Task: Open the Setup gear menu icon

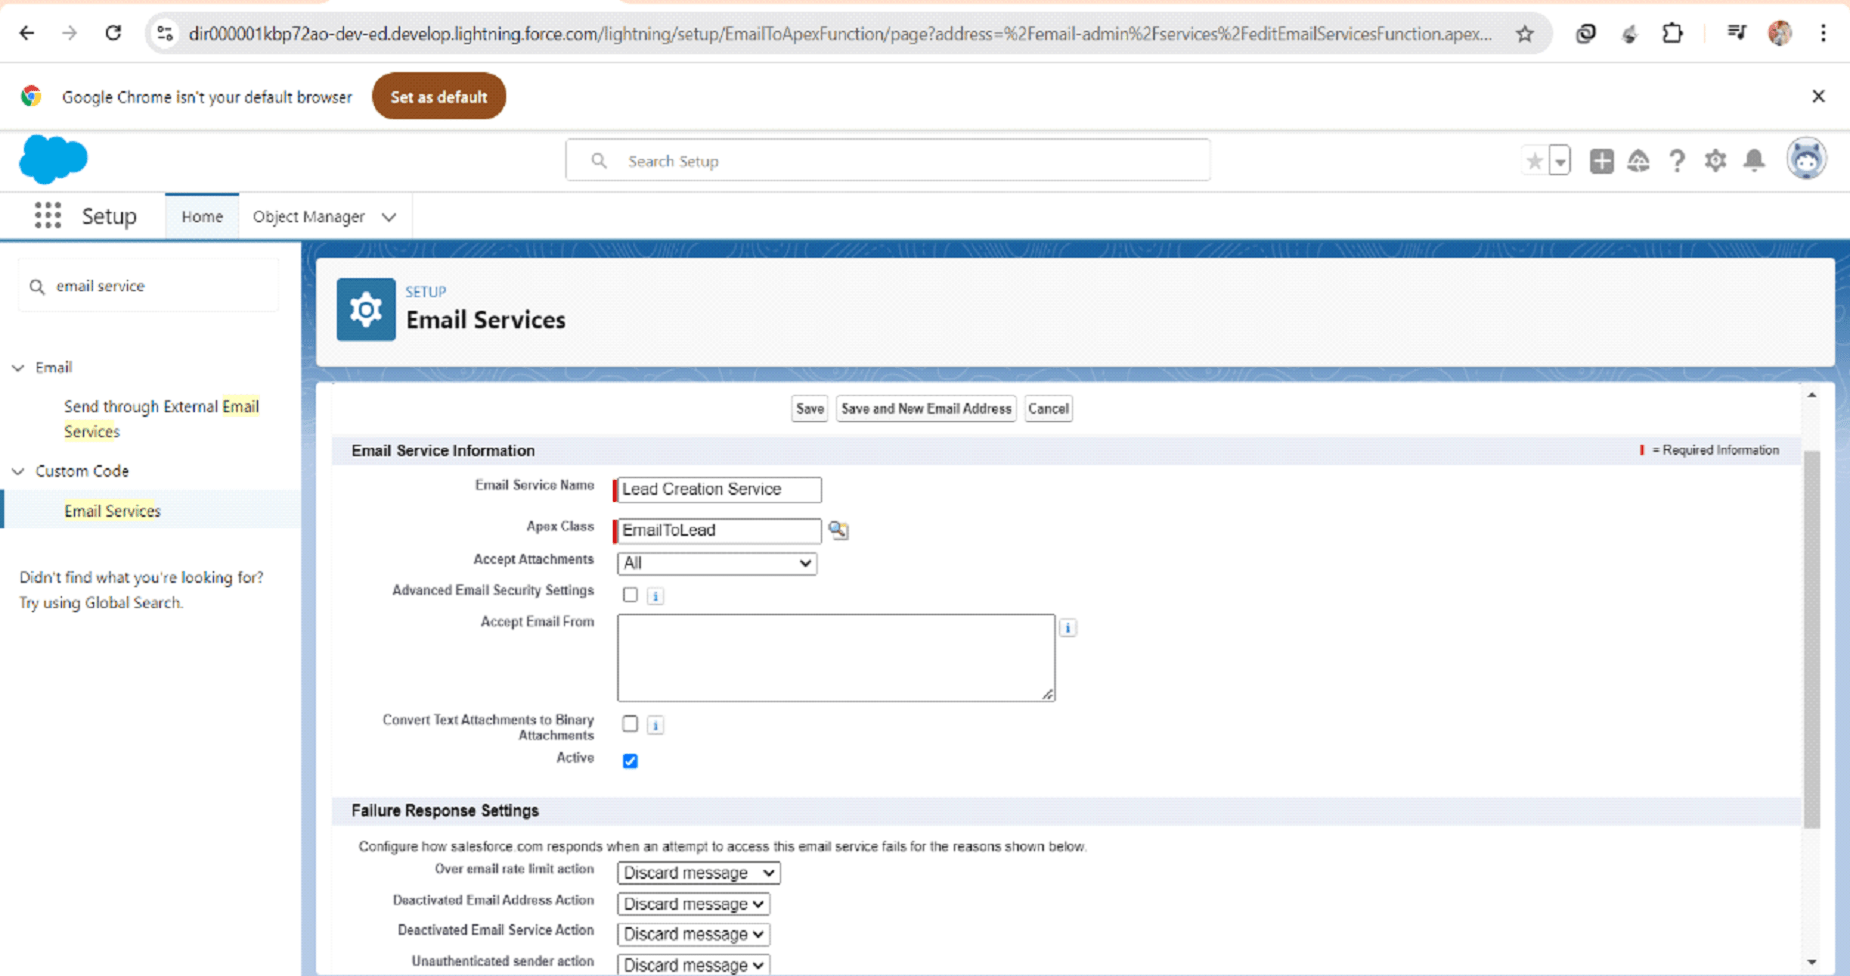Action: [1715, 161]
